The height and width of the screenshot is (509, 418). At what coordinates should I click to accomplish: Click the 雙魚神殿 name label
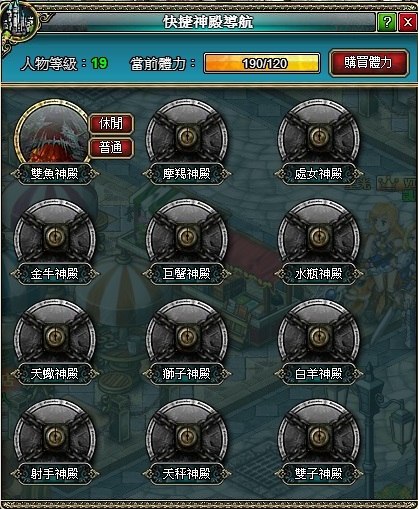tap(55, 174)
